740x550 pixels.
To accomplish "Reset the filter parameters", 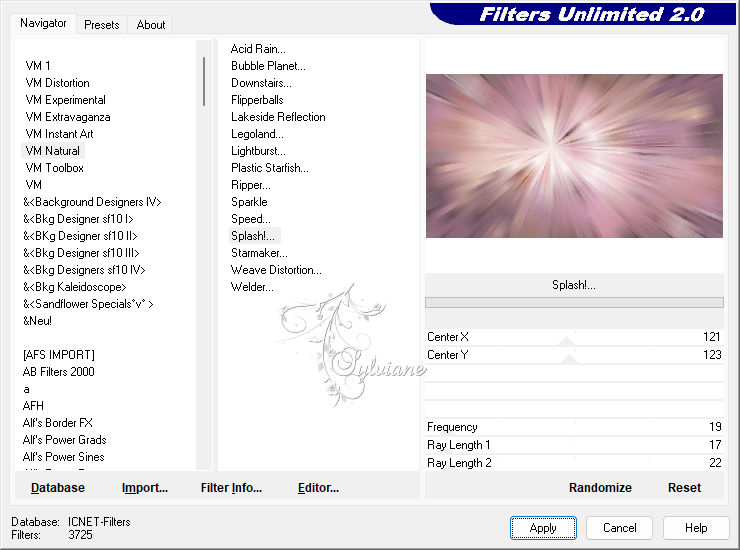I will [684, 488].
